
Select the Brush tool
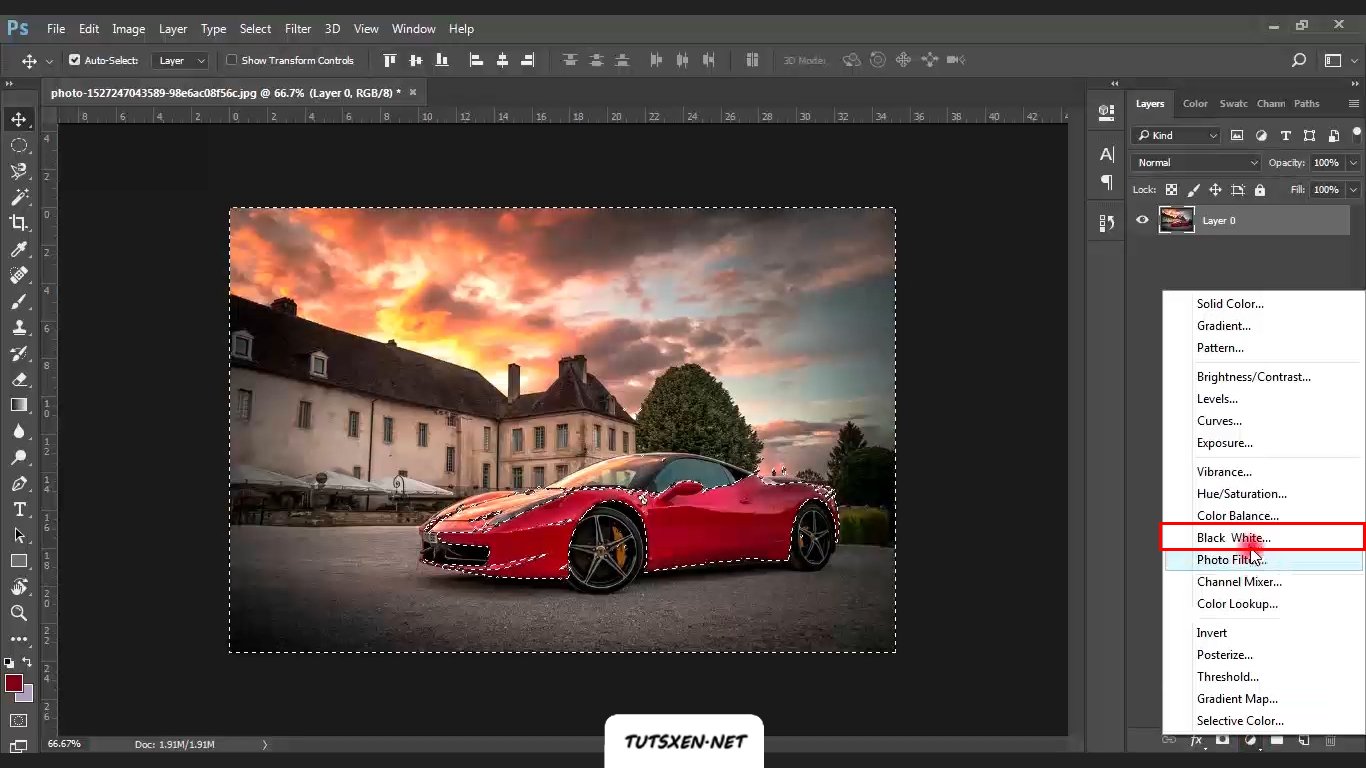19,301
